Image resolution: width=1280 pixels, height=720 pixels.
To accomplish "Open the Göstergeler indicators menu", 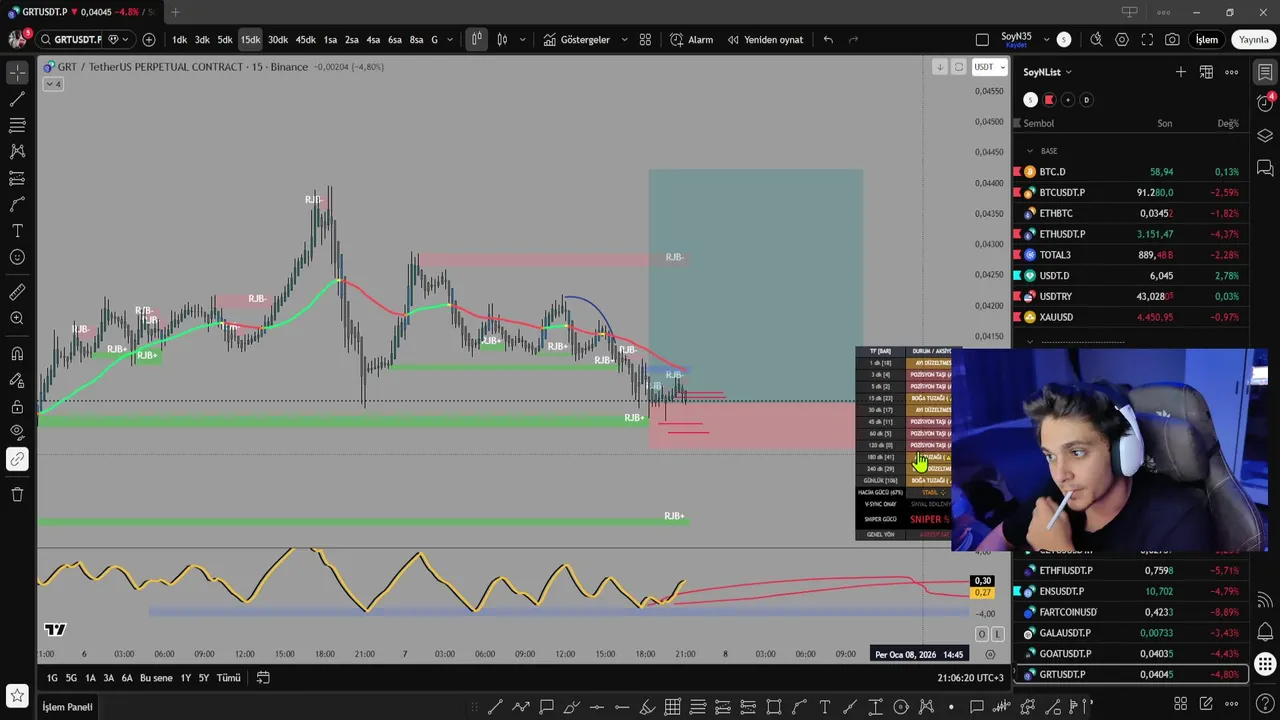I will click(577, 40).
